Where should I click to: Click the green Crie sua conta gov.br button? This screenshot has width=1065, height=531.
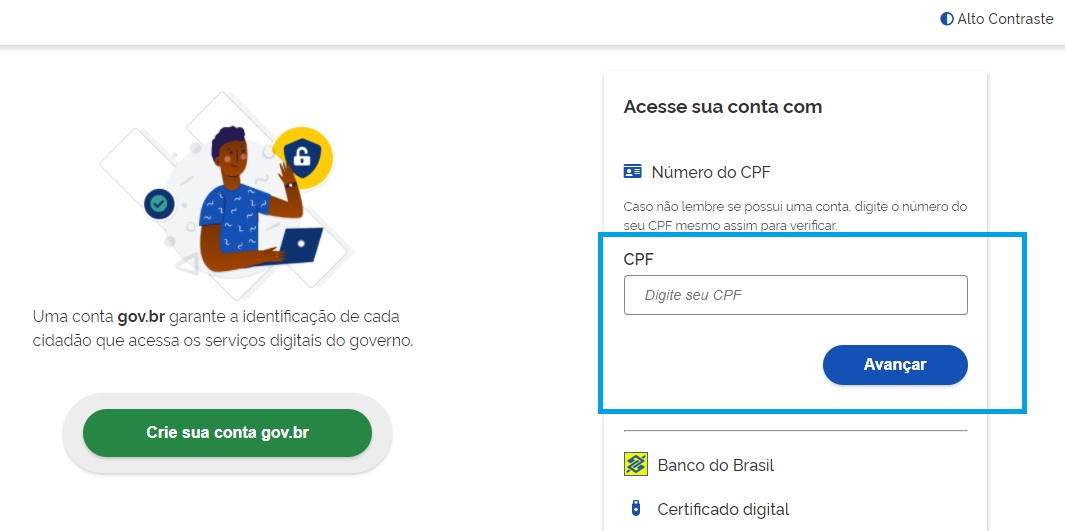click(228, 433)
